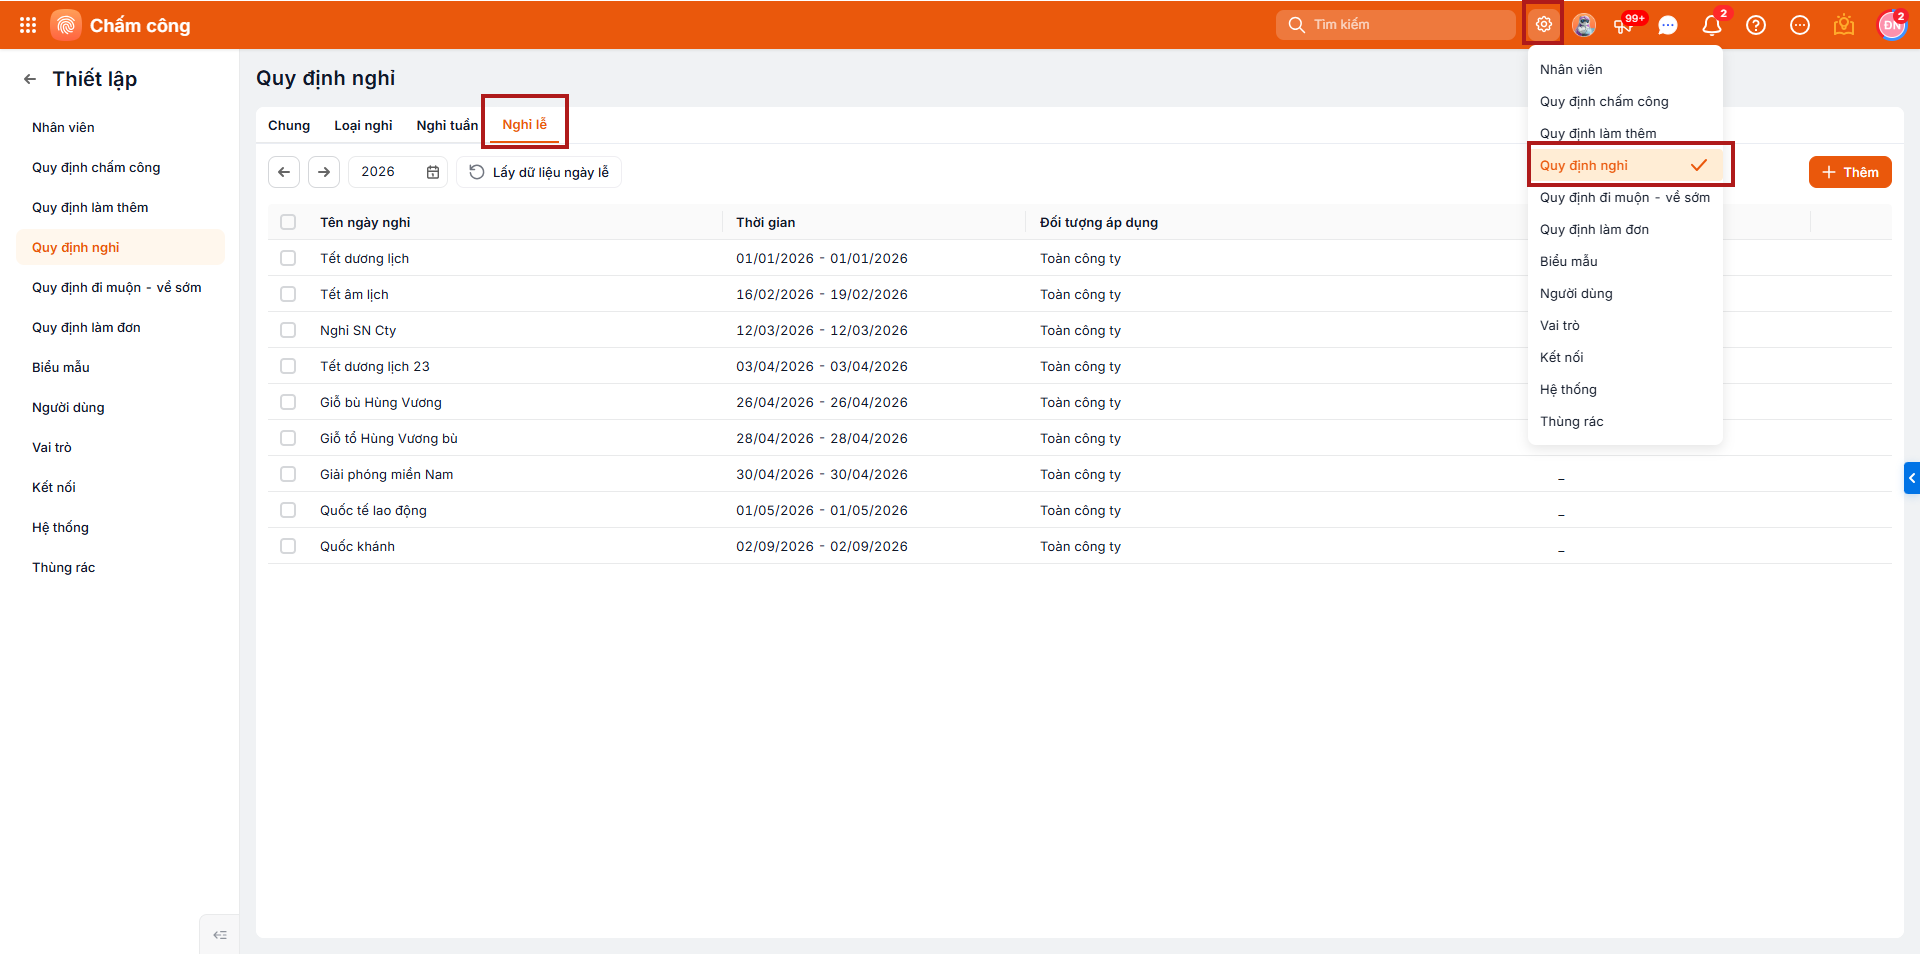1920x954 pixels.
Task: Toggle the select-all header checkbox
Action: point(288,222)
